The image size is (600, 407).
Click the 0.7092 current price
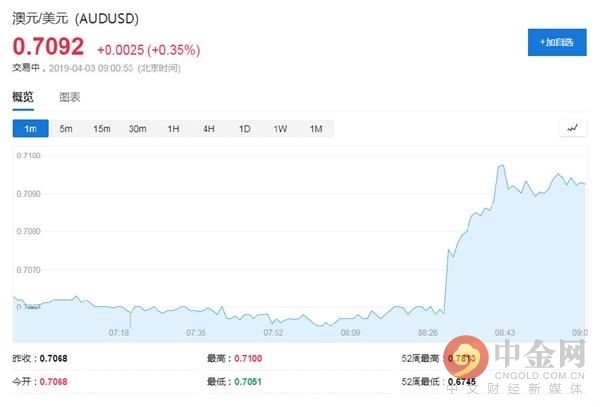(x=47, y=47)
